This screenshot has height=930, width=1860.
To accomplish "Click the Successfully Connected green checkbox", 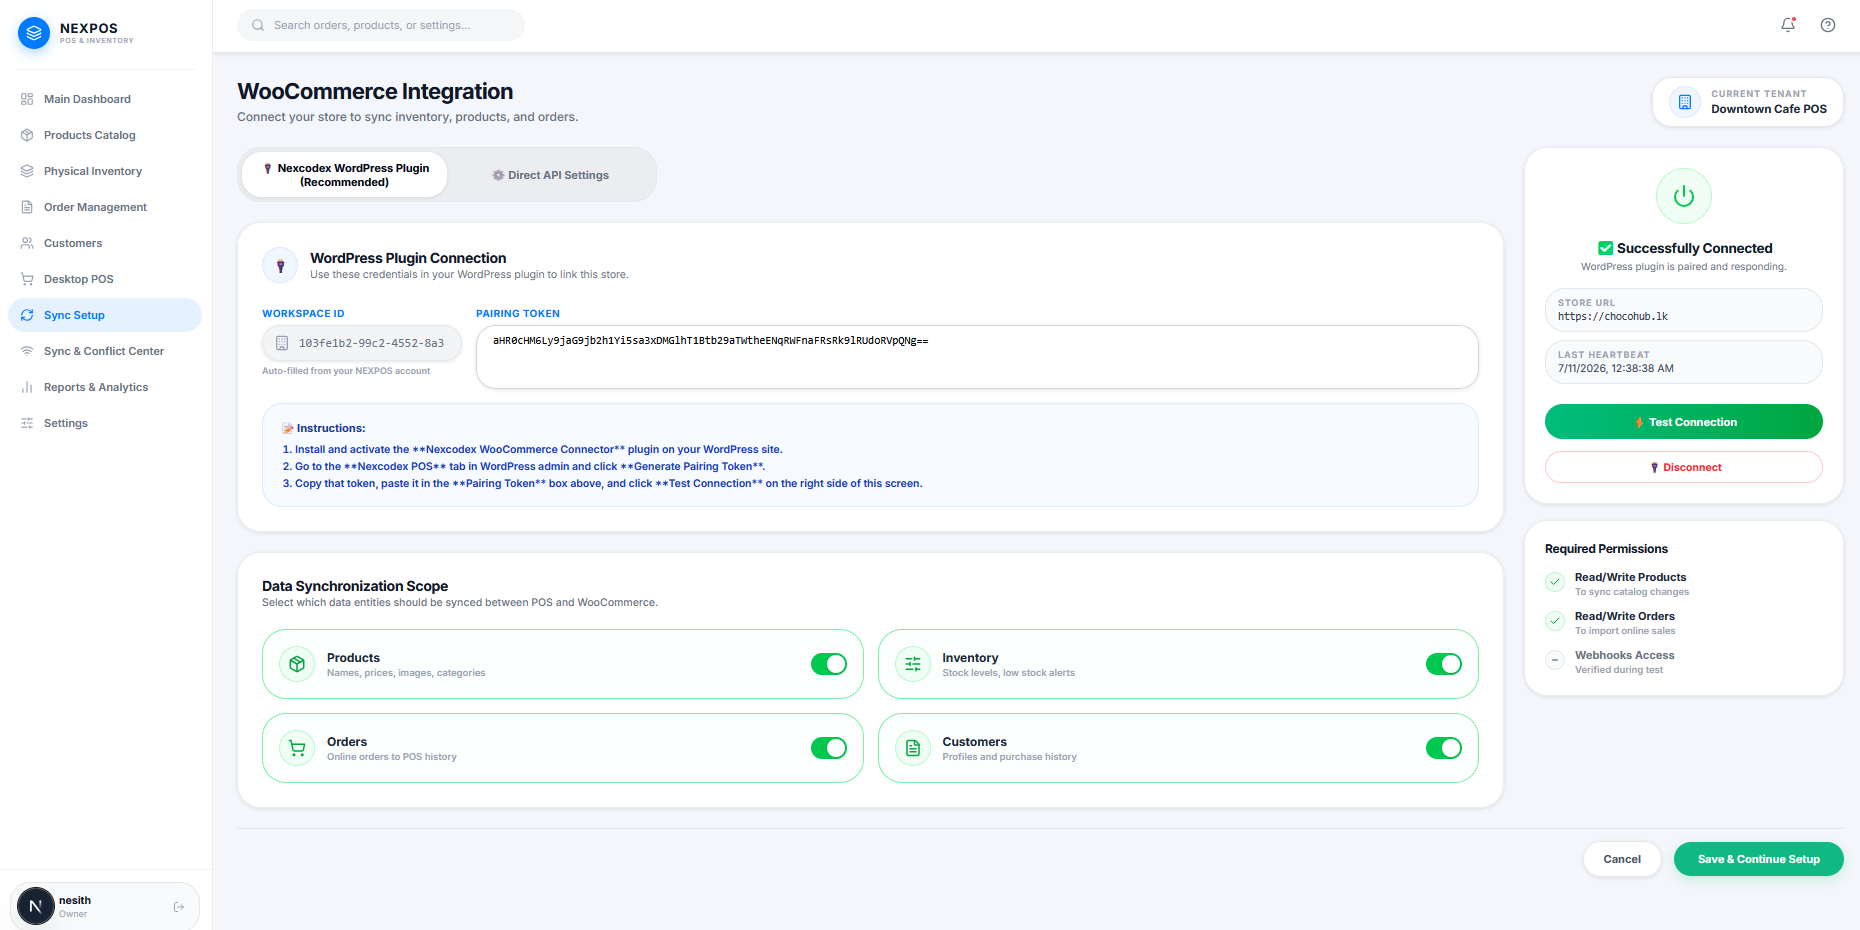I will pyautogui.click(x=1605, y=248).
